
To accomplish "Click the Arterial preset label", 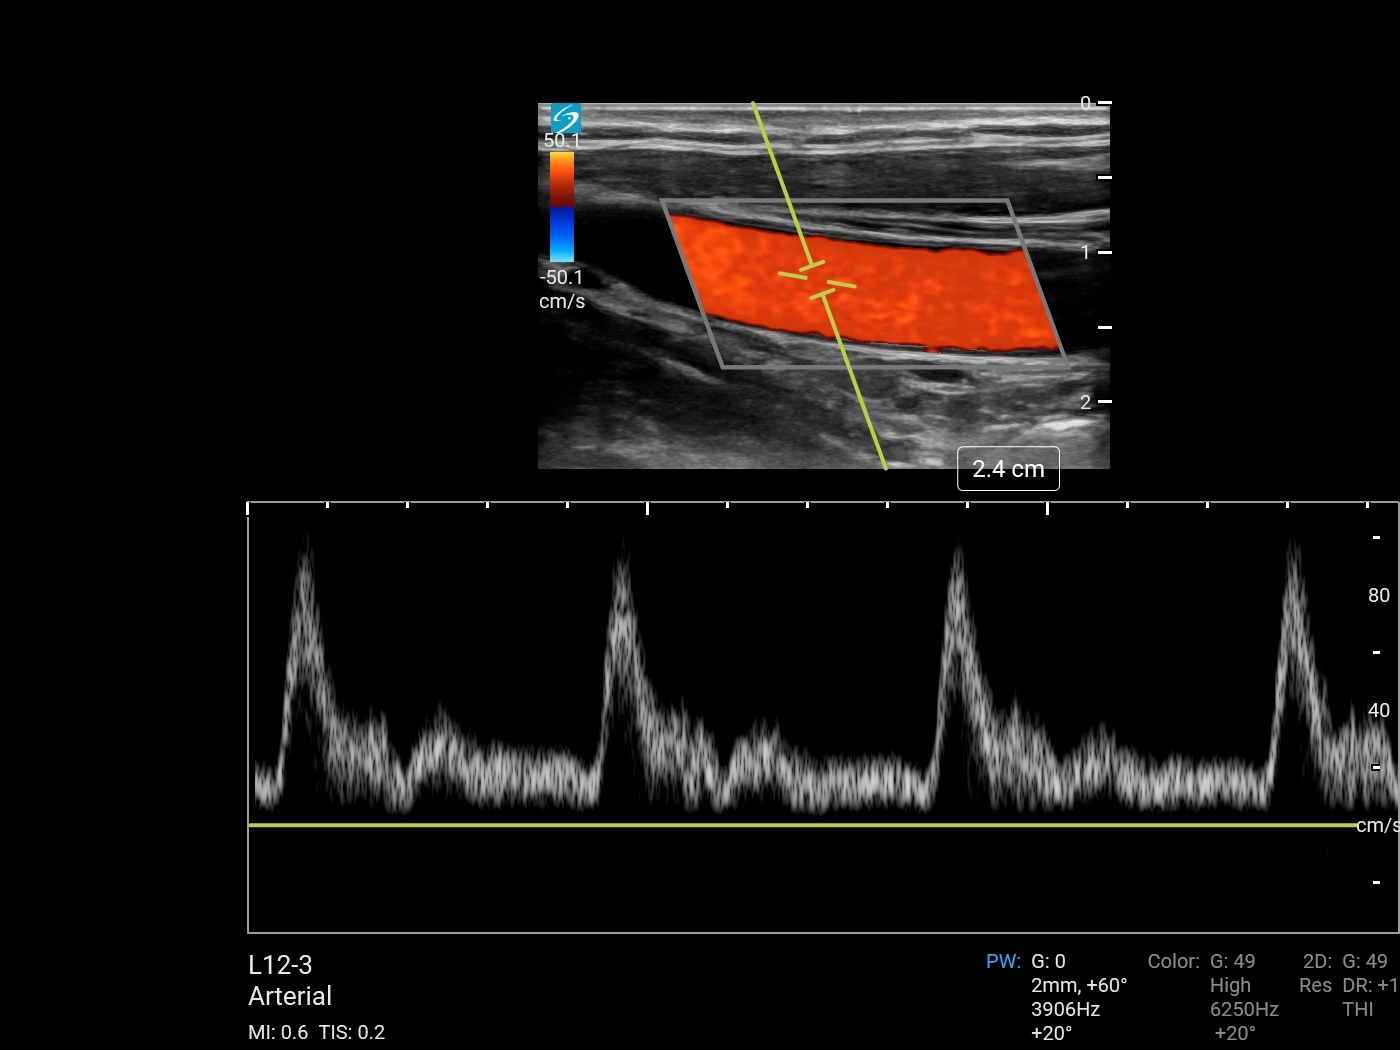I will click(x=290, y=996).
